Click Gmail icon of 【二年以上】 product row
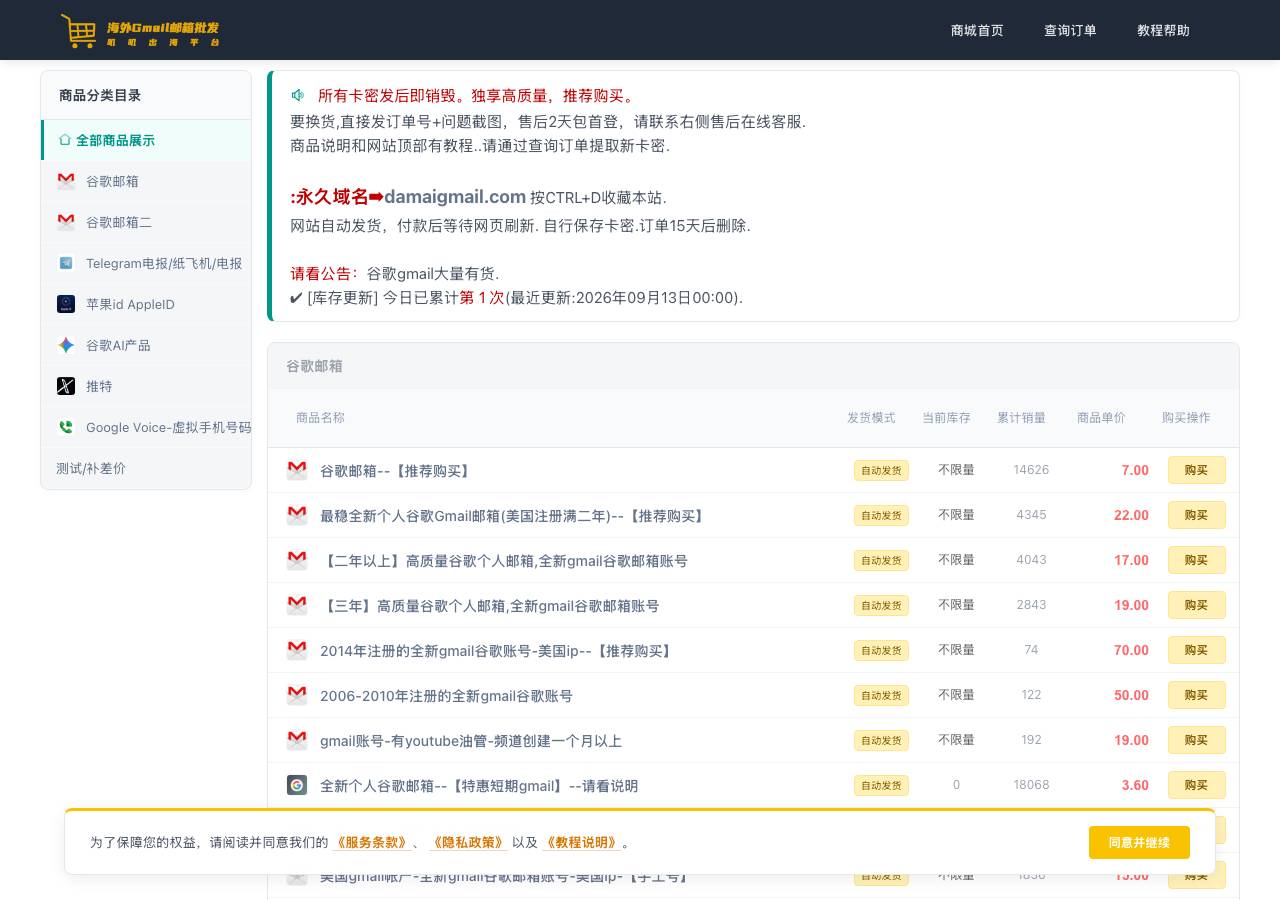This screenshot has width=1280, height=900. click(297, 560)
